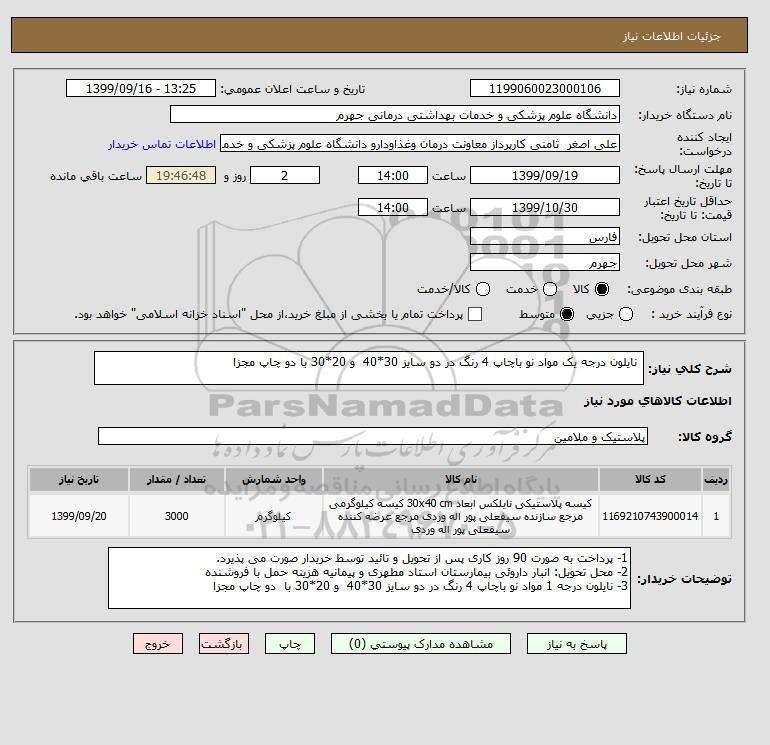Click the تاریخ نیاز column header
The image size is (770, 745).
[x=79, y=479]
